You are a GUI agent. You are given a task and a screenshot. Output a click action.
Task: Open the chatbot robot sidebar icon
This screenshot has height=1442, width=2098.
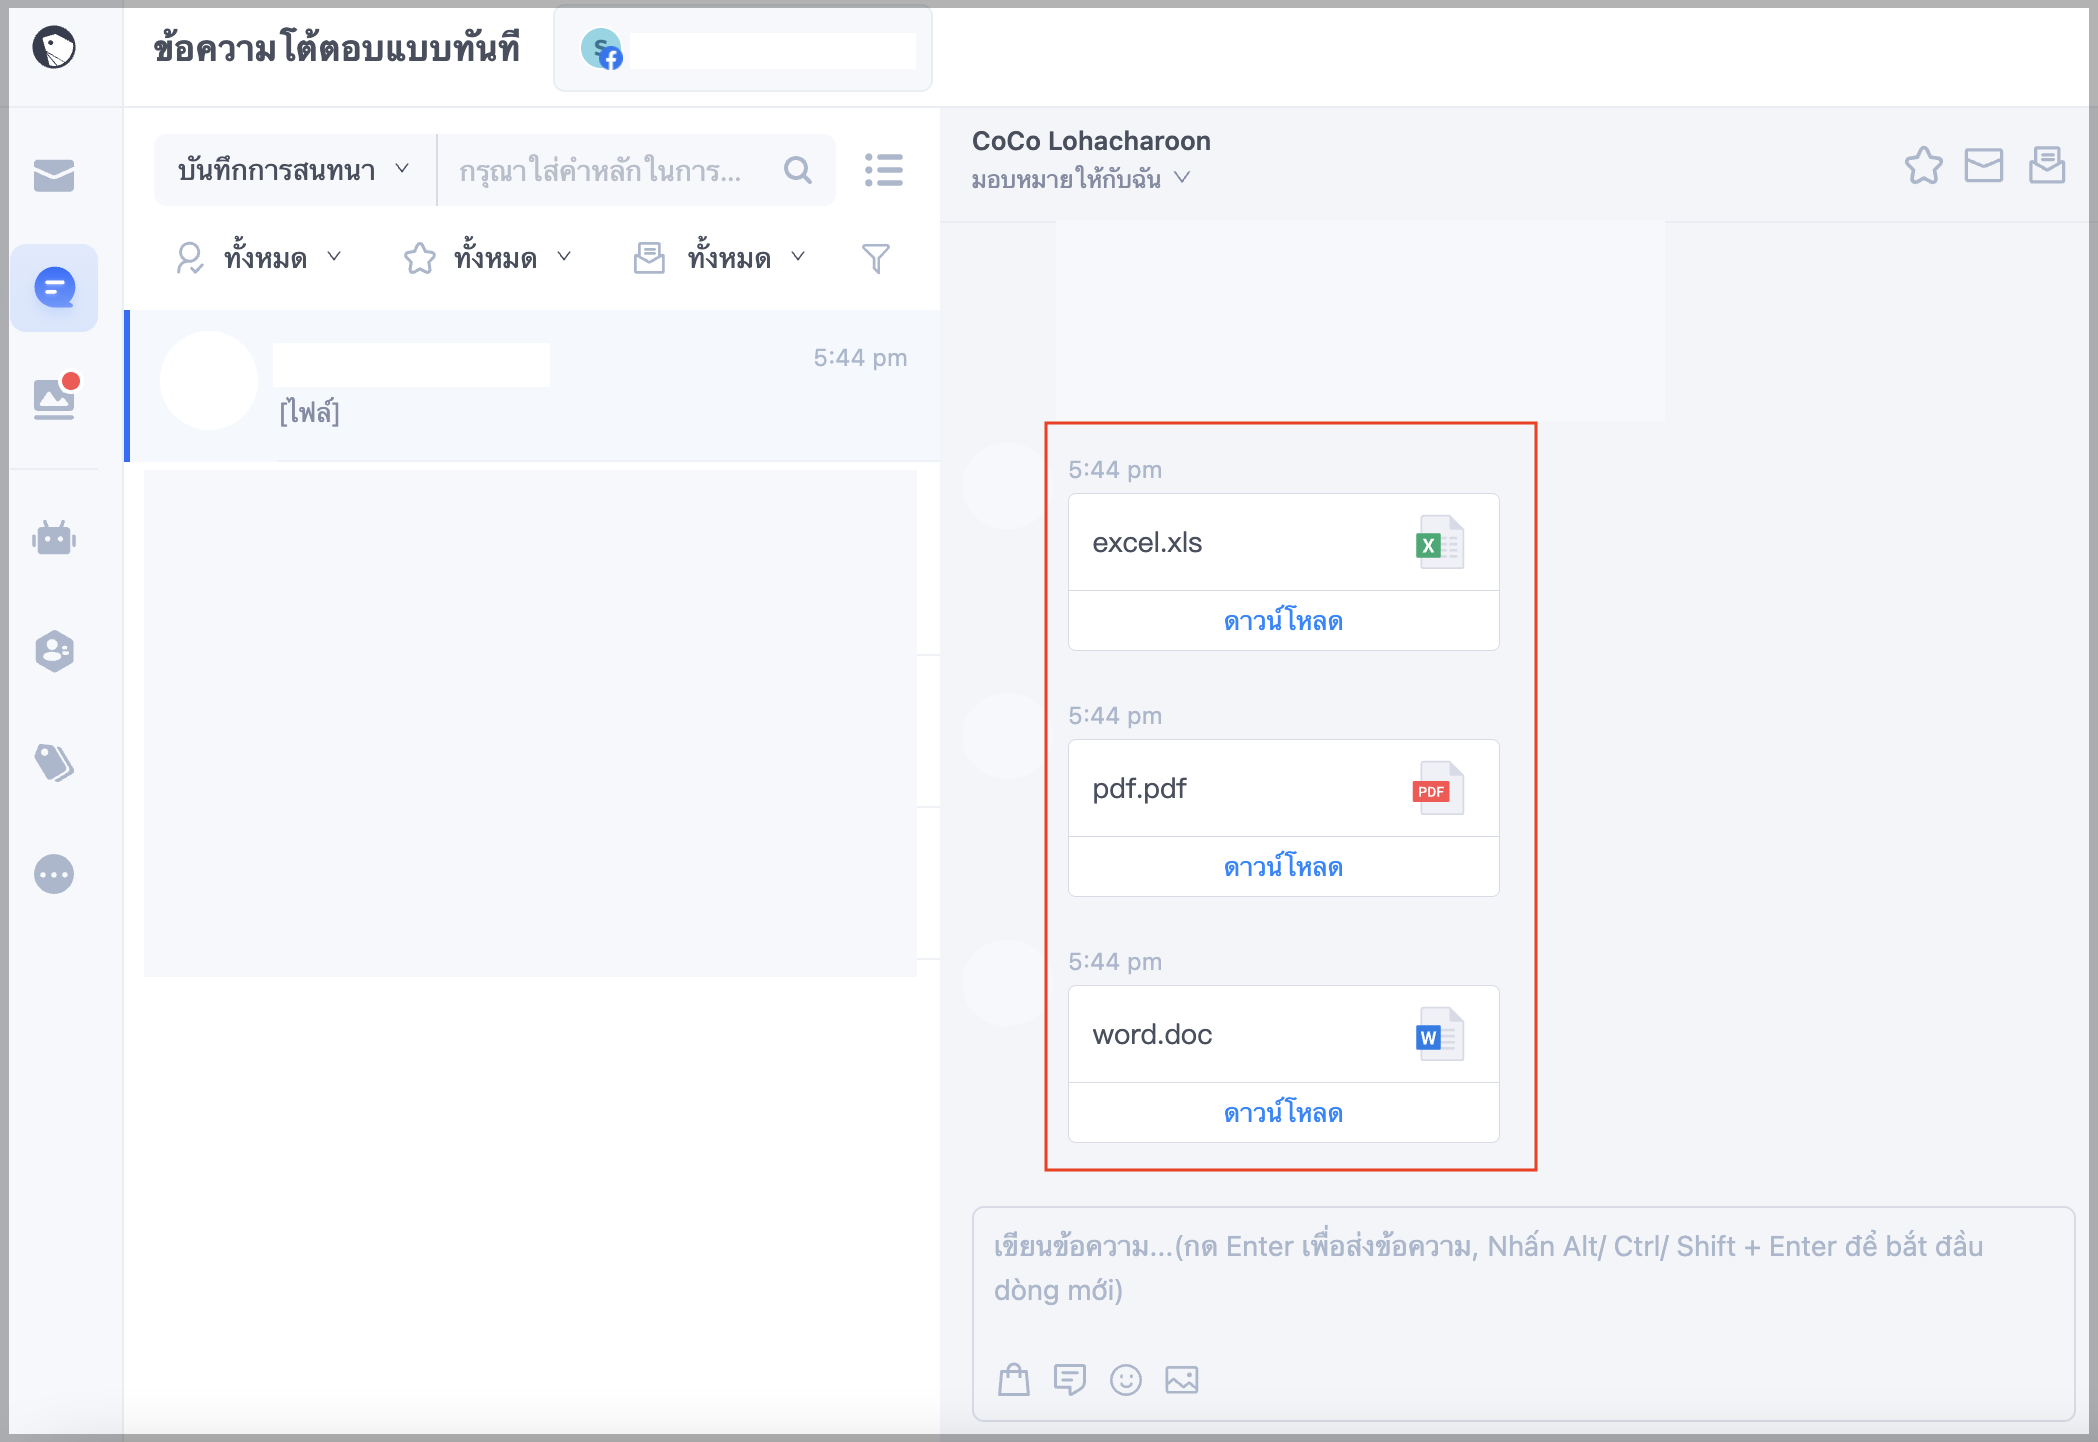click(54, 538)
